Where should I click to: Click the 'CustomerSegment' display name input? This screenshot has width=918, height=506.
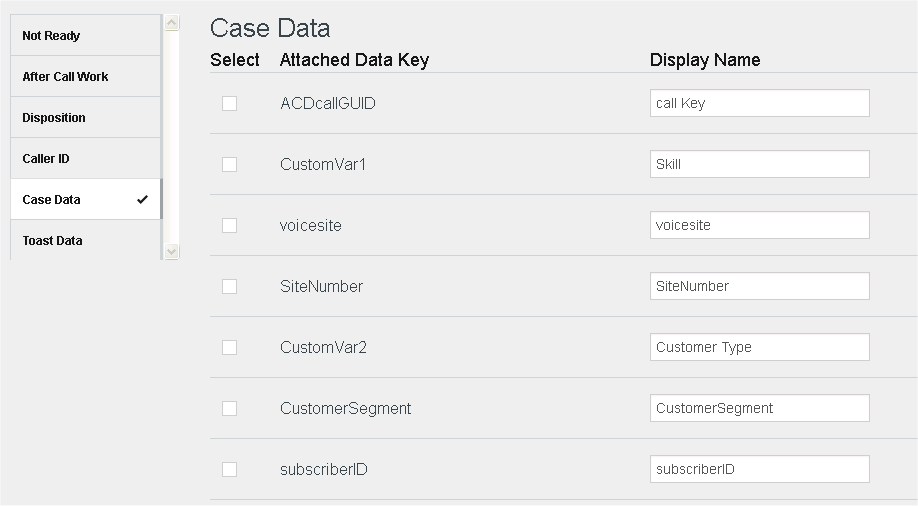point(759,408)
